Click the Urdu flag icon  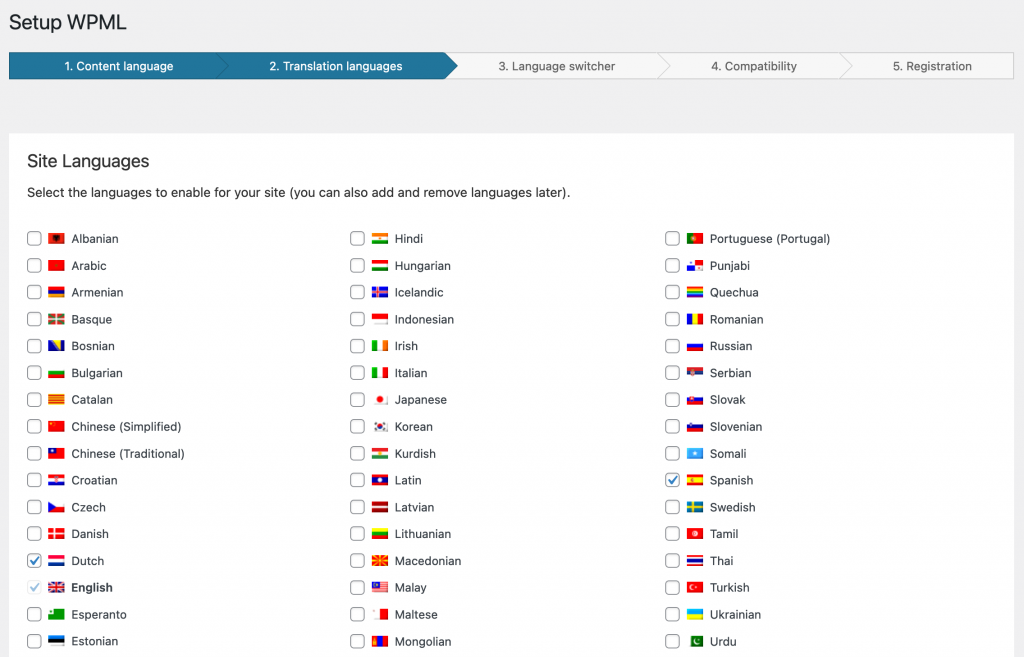click(x=695, y=641)
